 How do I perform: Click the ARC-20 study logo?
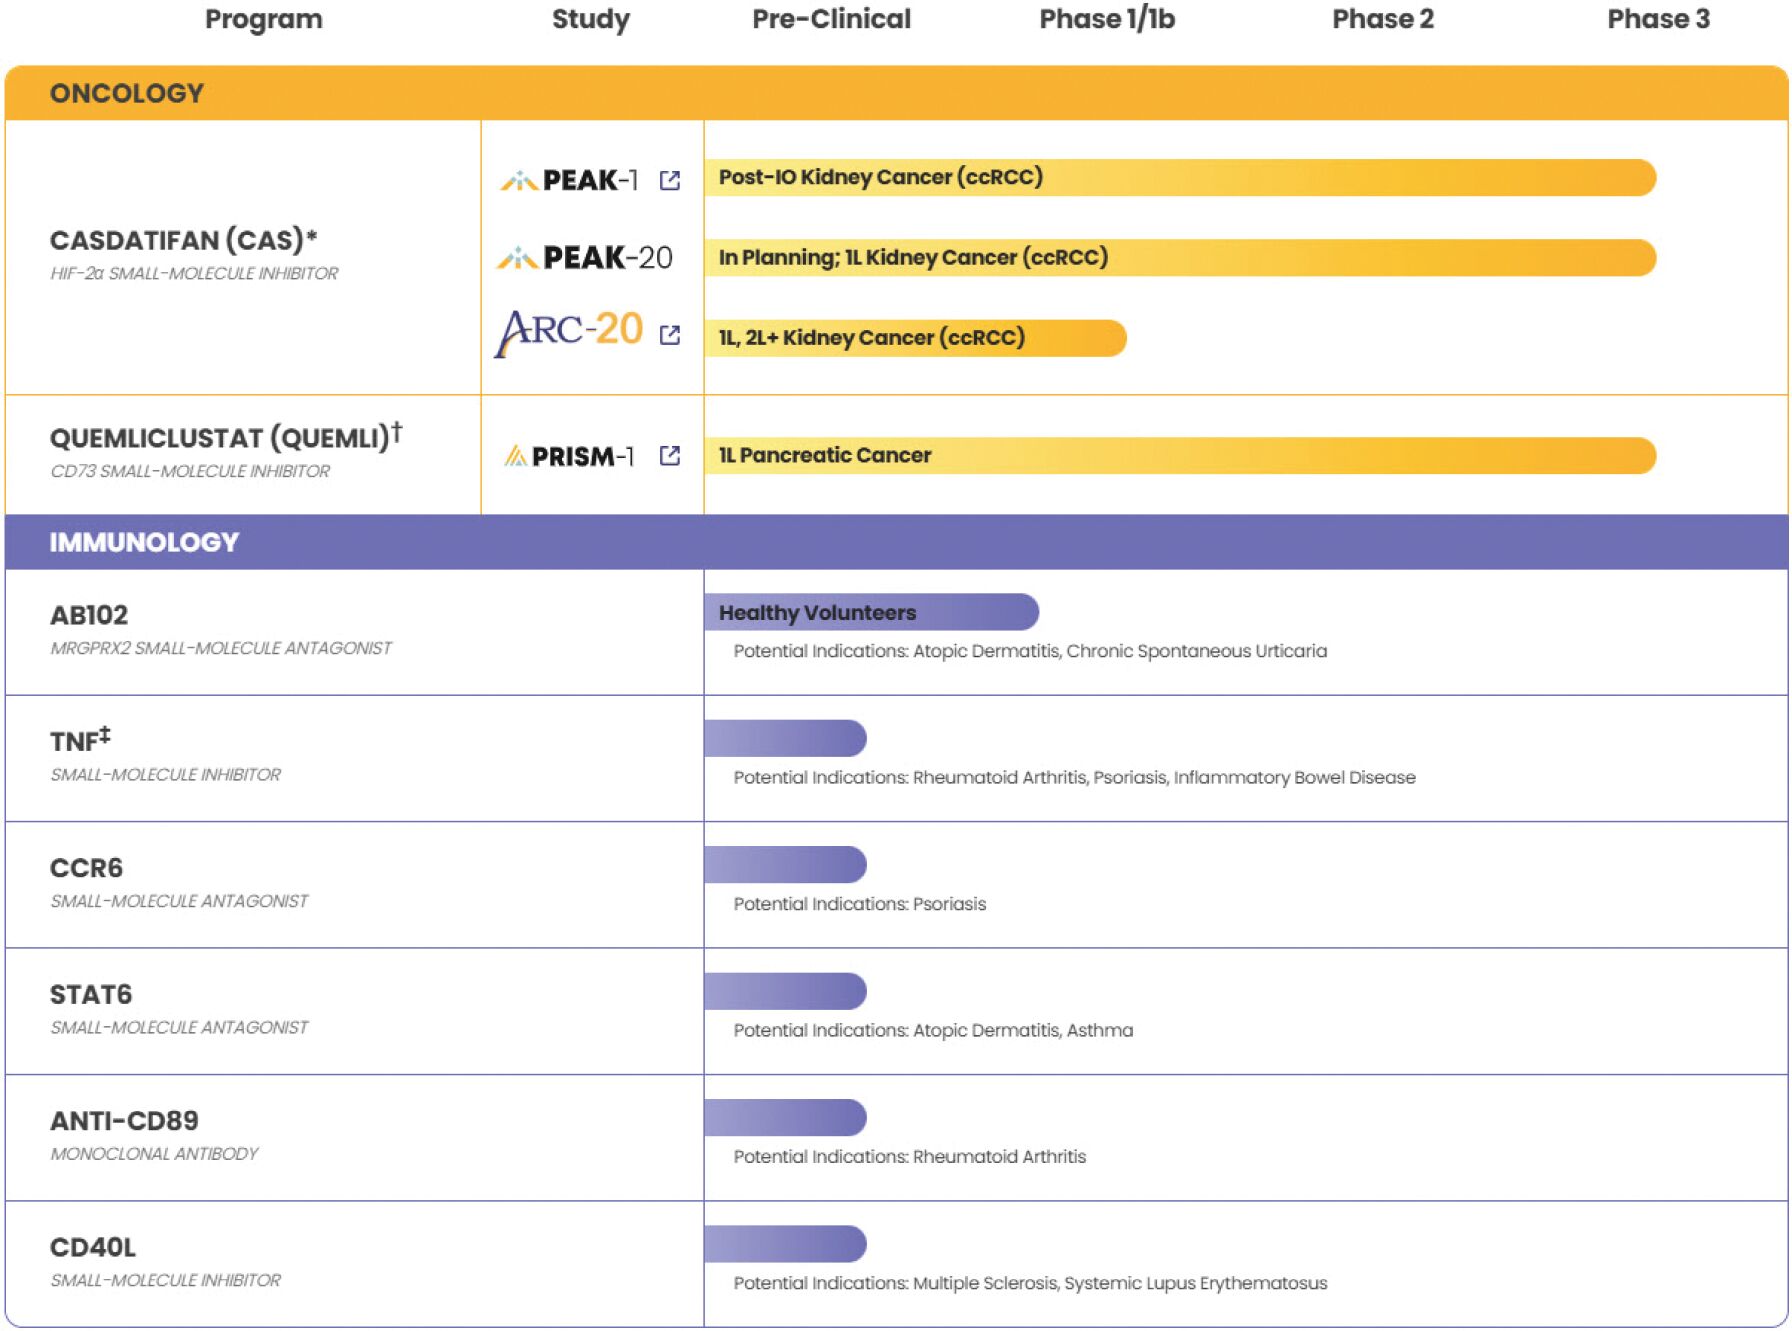(x=568, y=332)
